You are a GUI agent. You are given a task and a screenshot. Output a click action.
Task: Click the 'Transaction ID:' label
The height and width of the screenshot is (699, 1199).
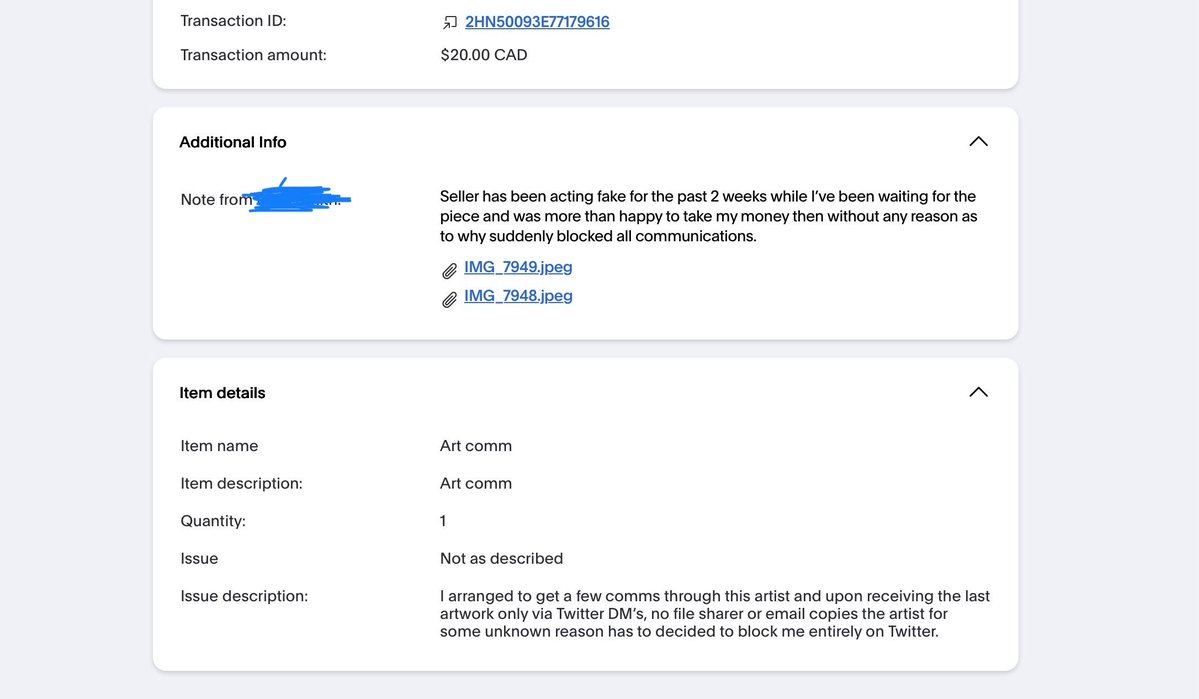pyautogui.click(x=233, y=21)
